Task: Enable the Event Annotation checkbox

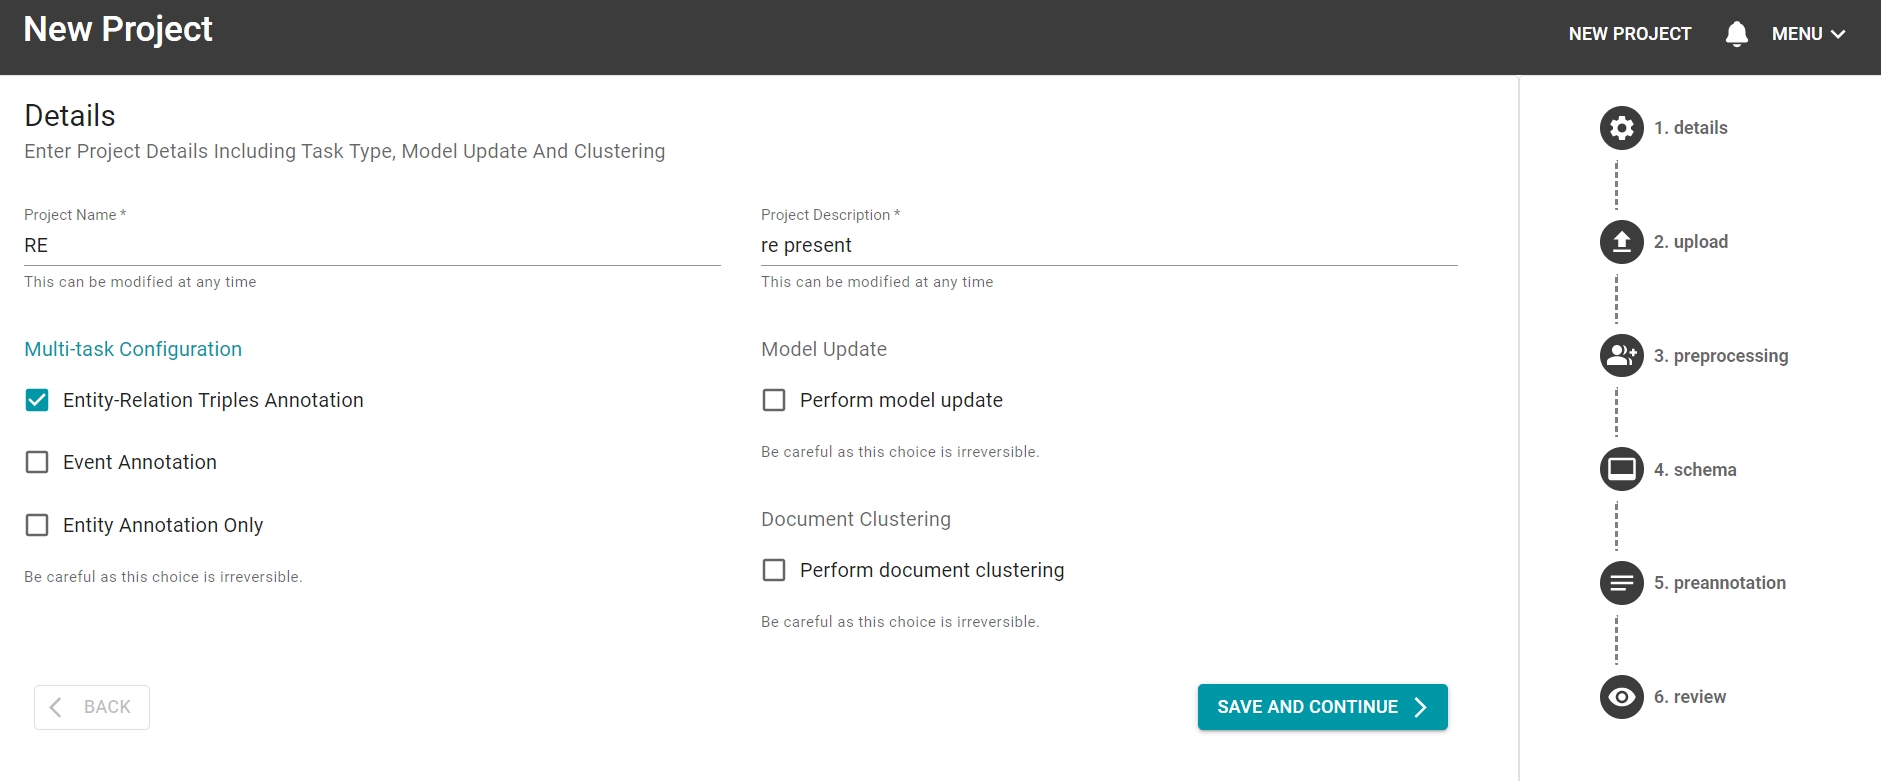Action: point(37,462)
